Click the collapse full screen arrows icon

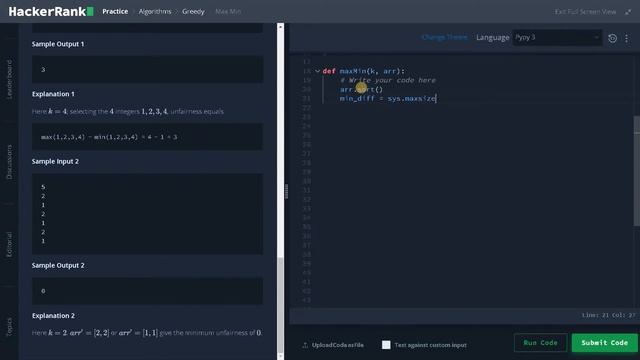628,12
